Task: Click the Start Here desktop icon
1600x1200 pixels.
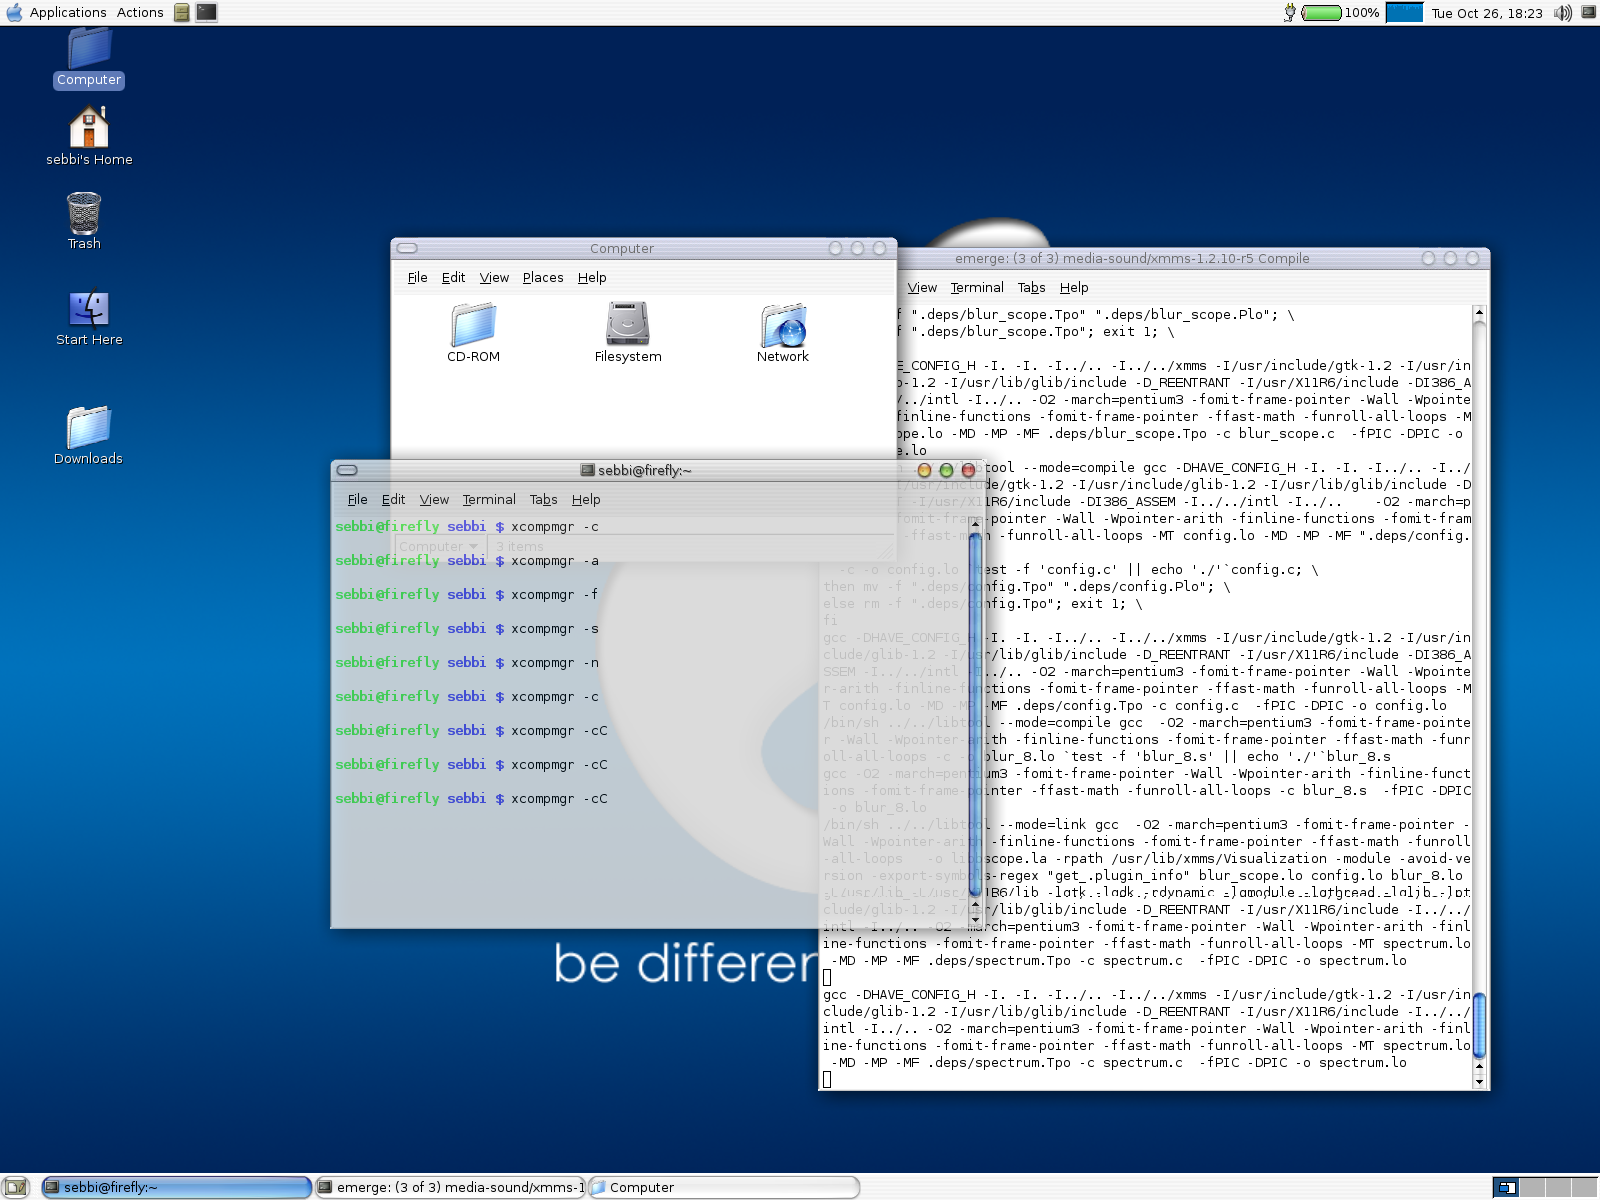Action: pyautogui.click(x=89, y=309)
